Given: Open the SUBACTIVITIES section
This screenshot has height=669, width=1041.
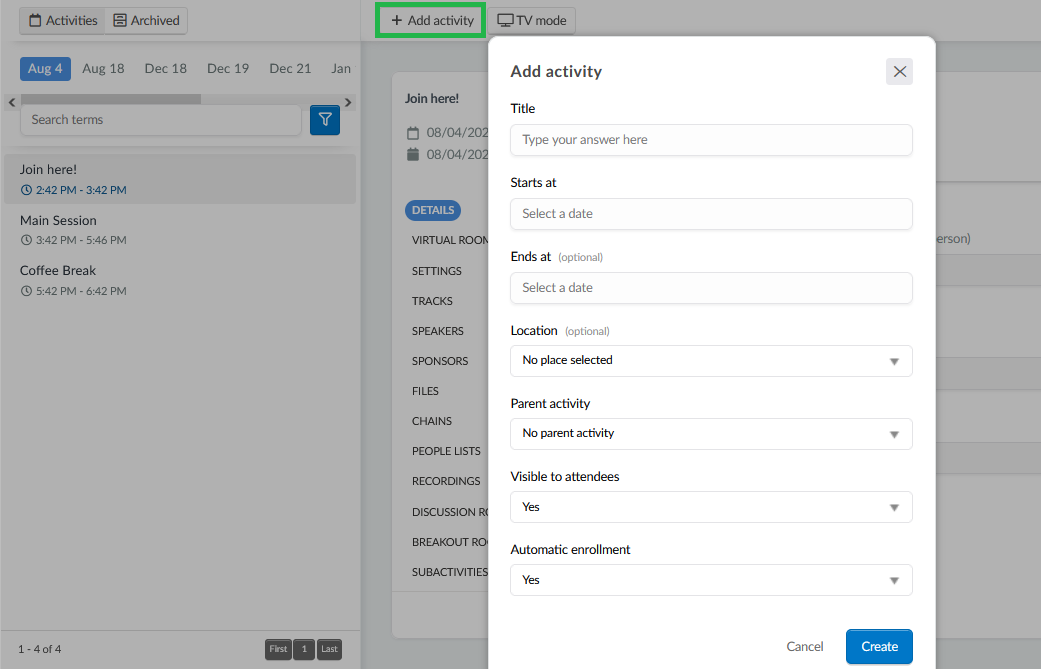Looking at the screenshot, I should pos(449,572).
